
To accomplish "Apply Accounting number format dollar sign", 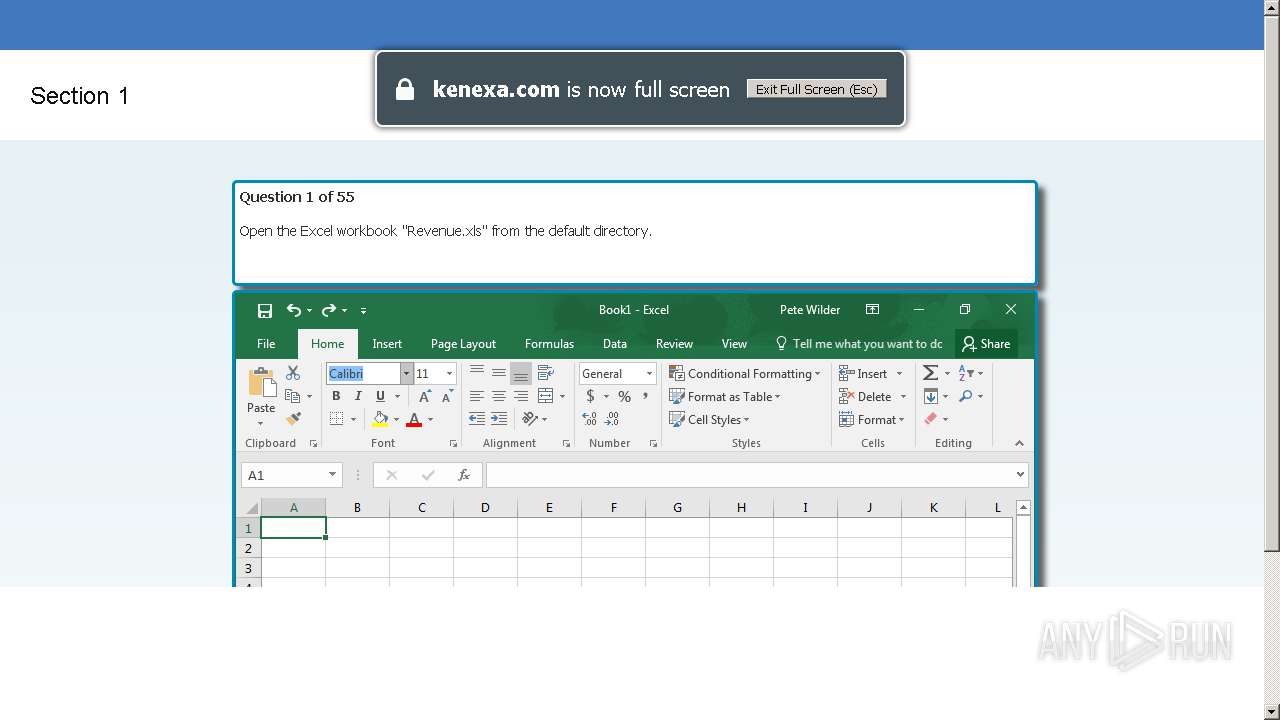I will [590, 396].
